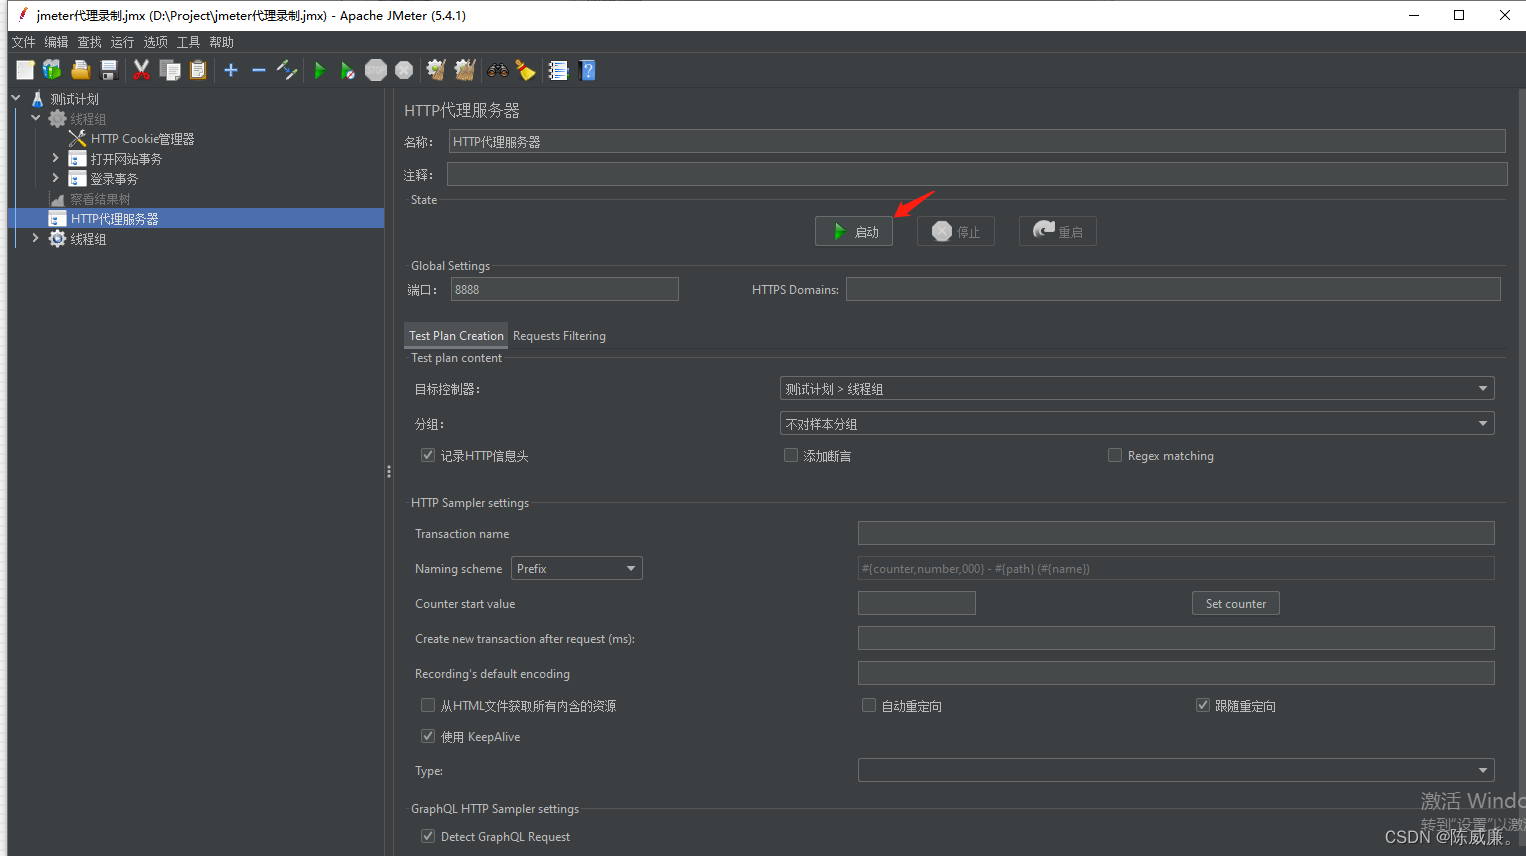Open the 分组 dropdown

1137,423
